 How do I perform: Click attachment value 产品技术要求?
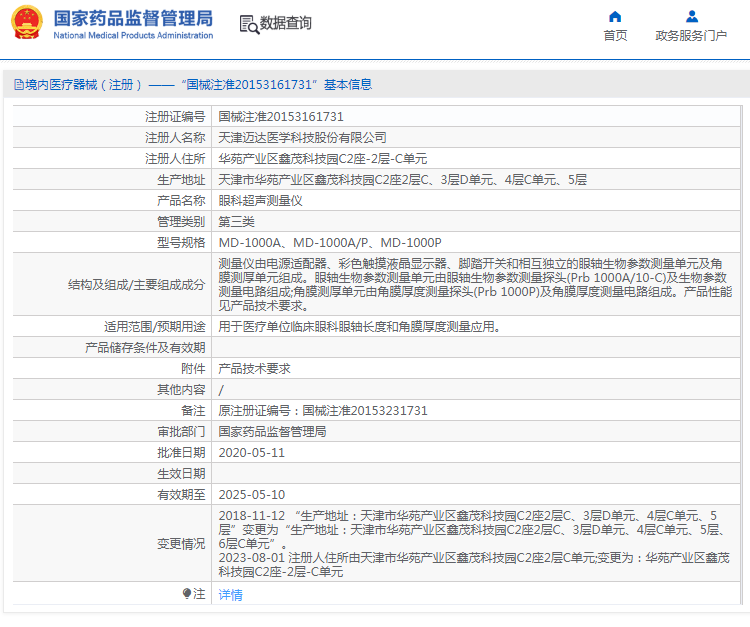tap(254, 369)
